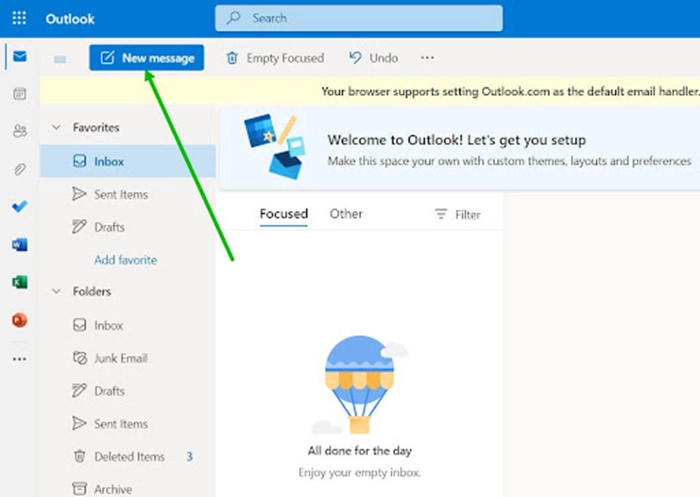The image size is (700, 497).
Task: Open the Junk Email folder
Action: tap(120, 358)
